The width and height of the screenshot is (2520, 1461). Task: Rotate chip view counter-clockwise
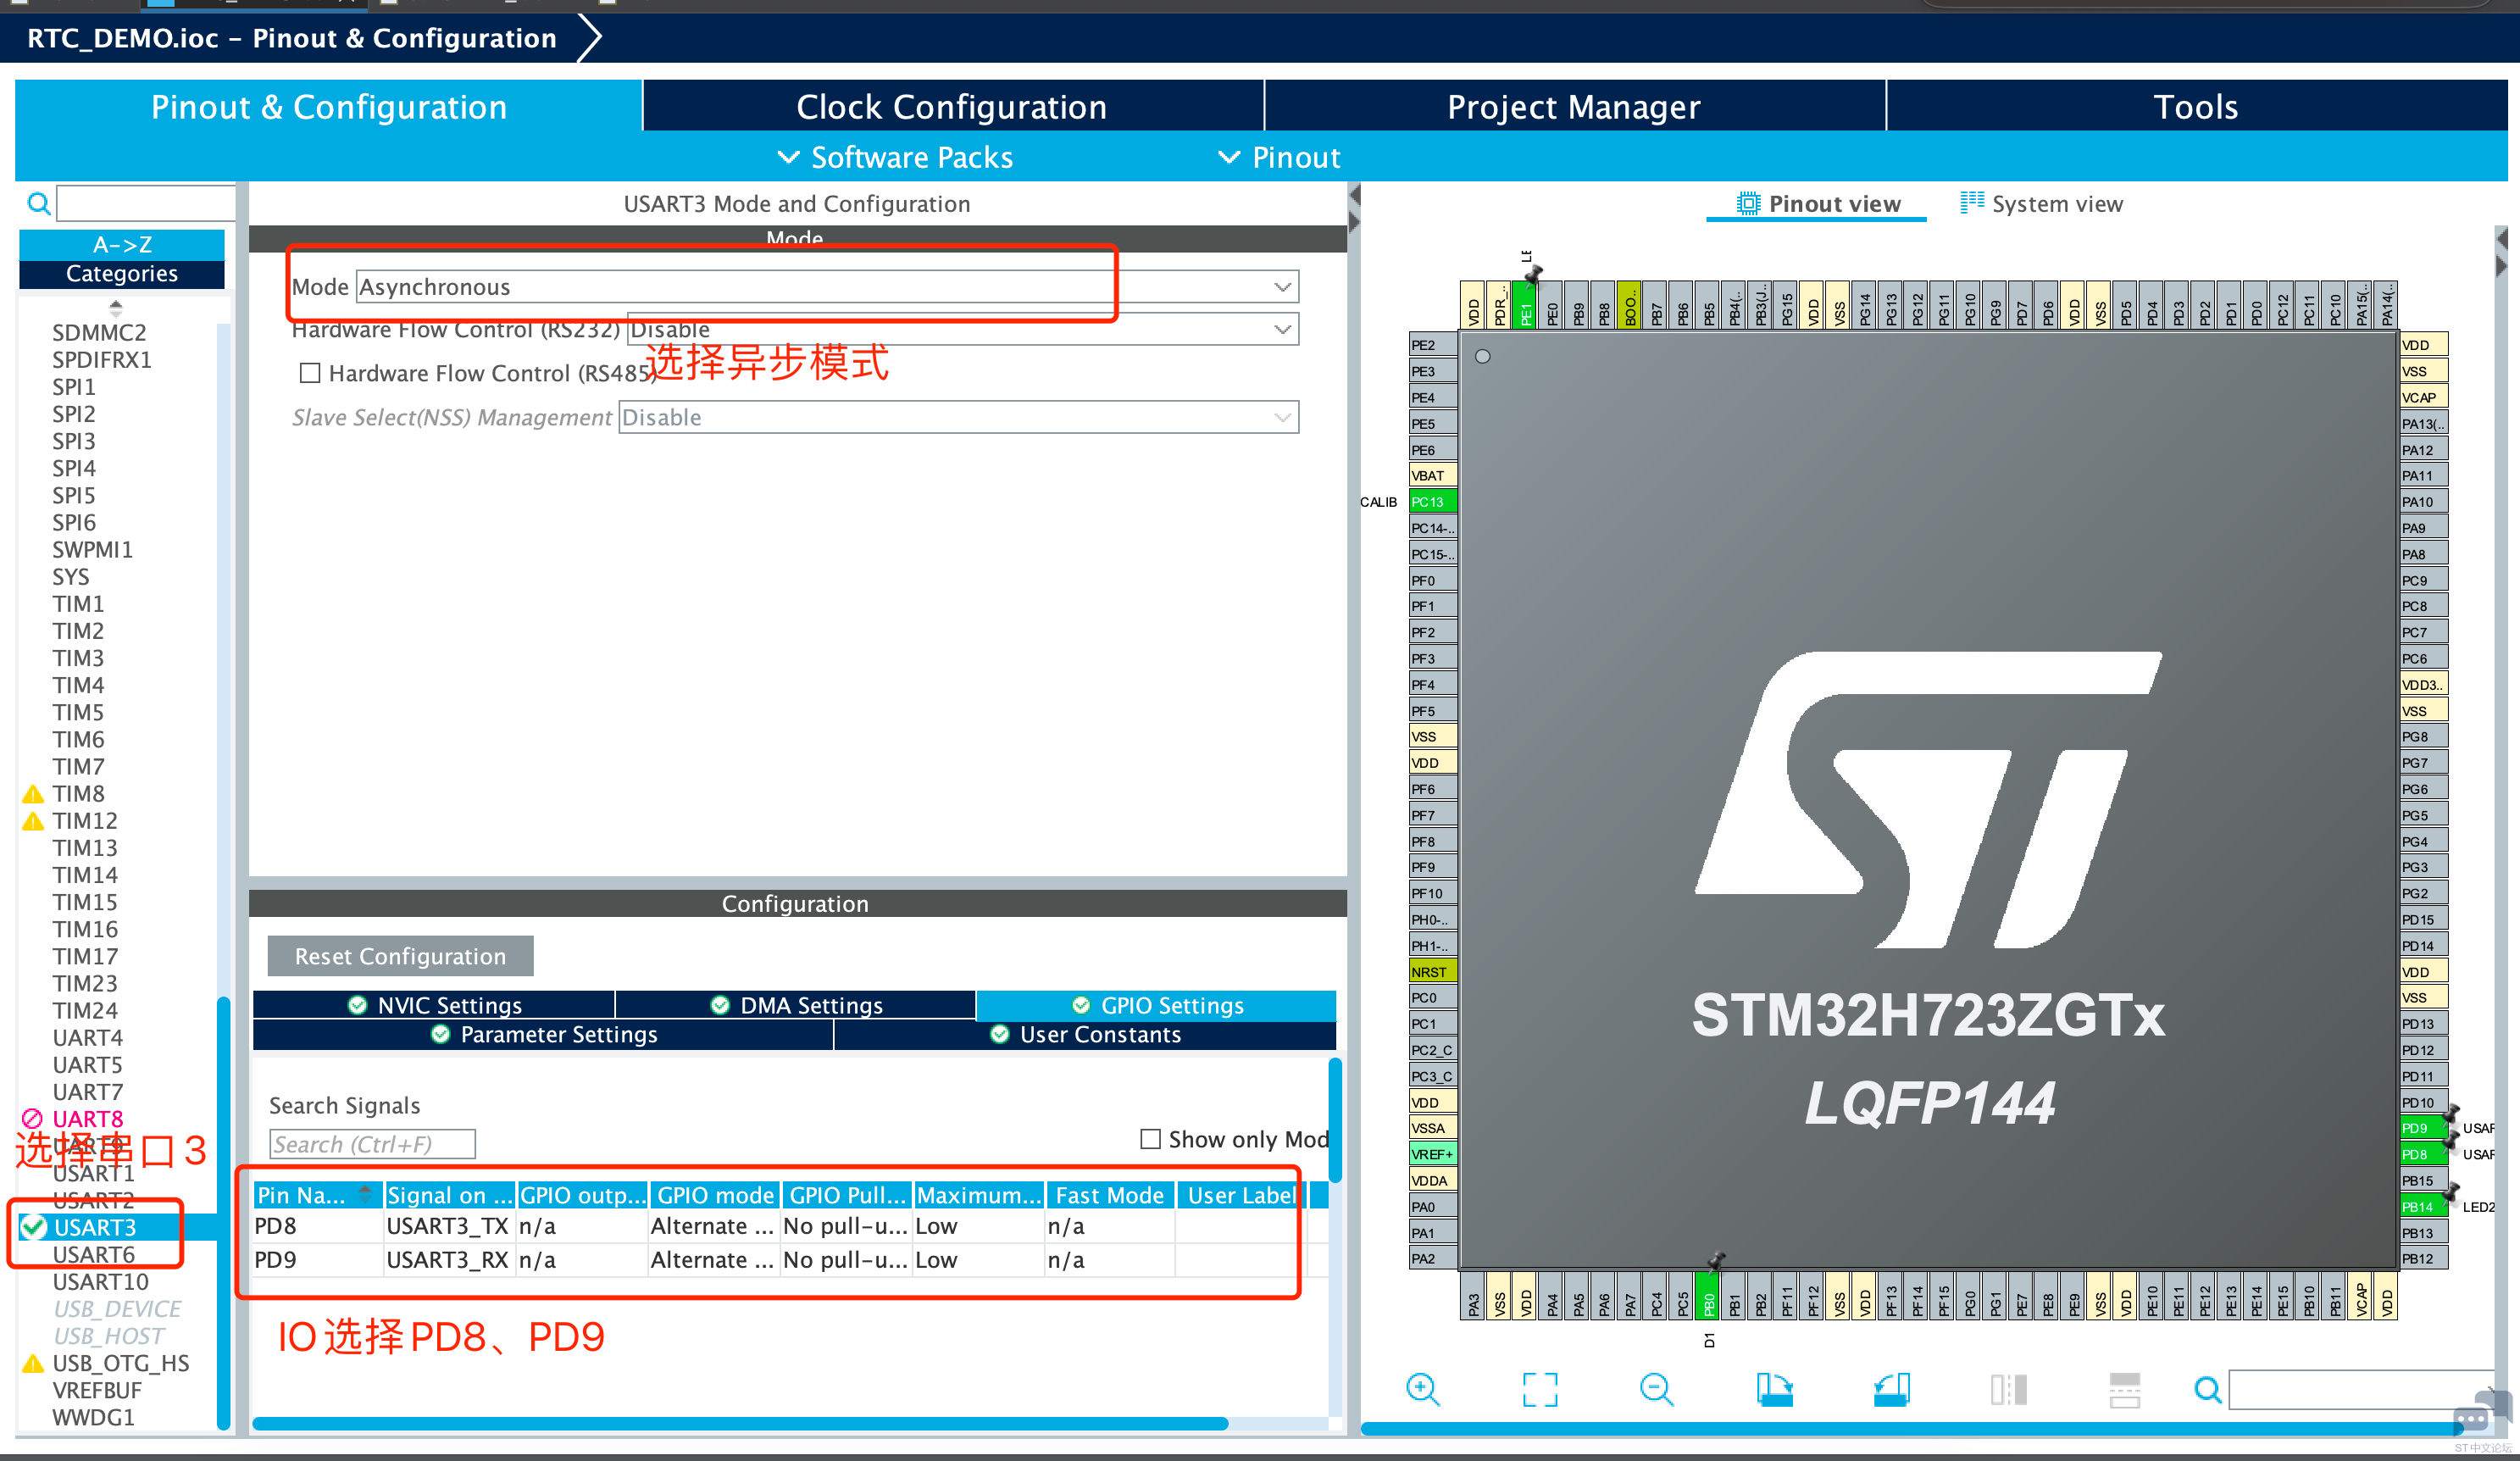point(1891,1389)
